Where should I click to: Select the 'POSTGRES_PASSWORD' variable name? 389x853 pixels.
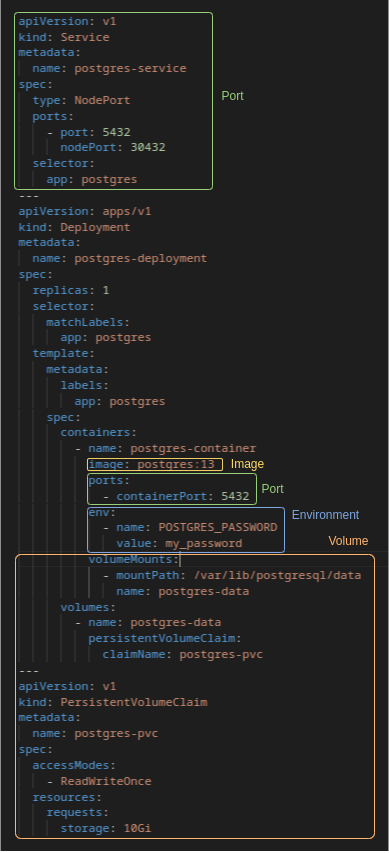tap(218, 528)
